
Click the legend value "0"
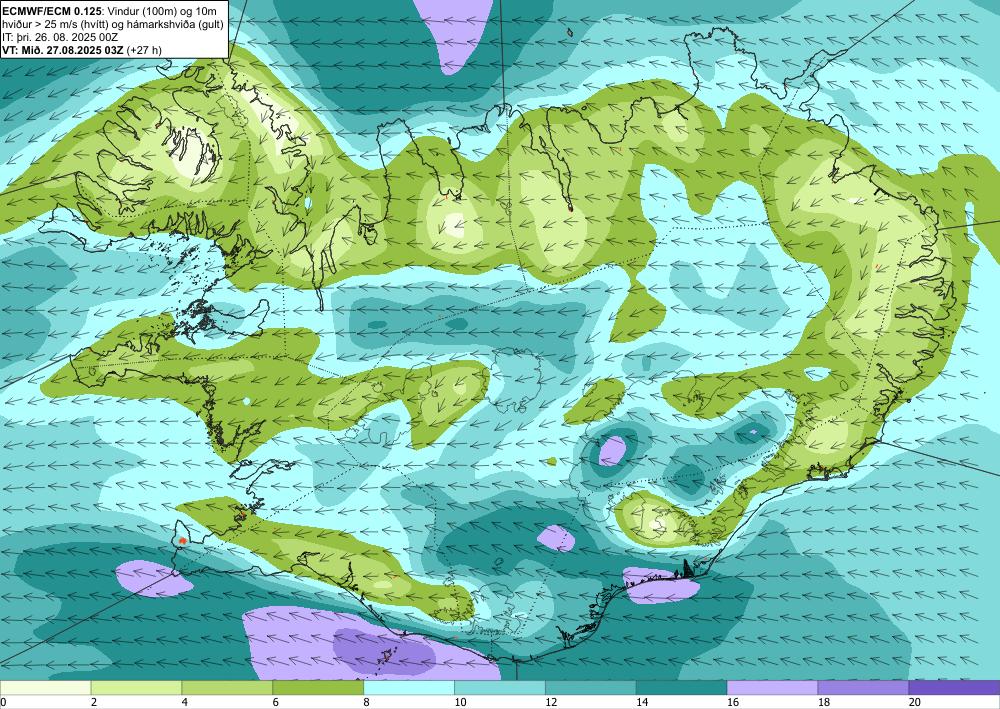[3, 702]
